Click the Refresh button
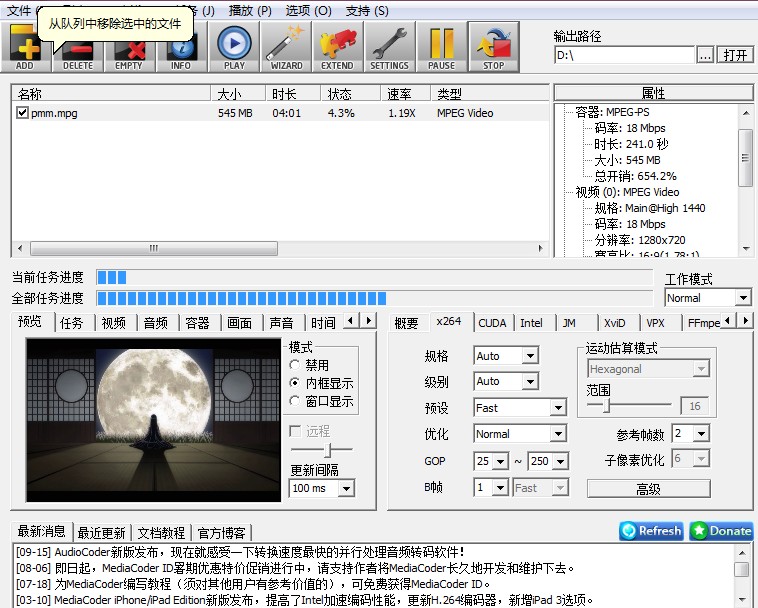The width and height of the screenshot is (758, 608). coord(651,531)
